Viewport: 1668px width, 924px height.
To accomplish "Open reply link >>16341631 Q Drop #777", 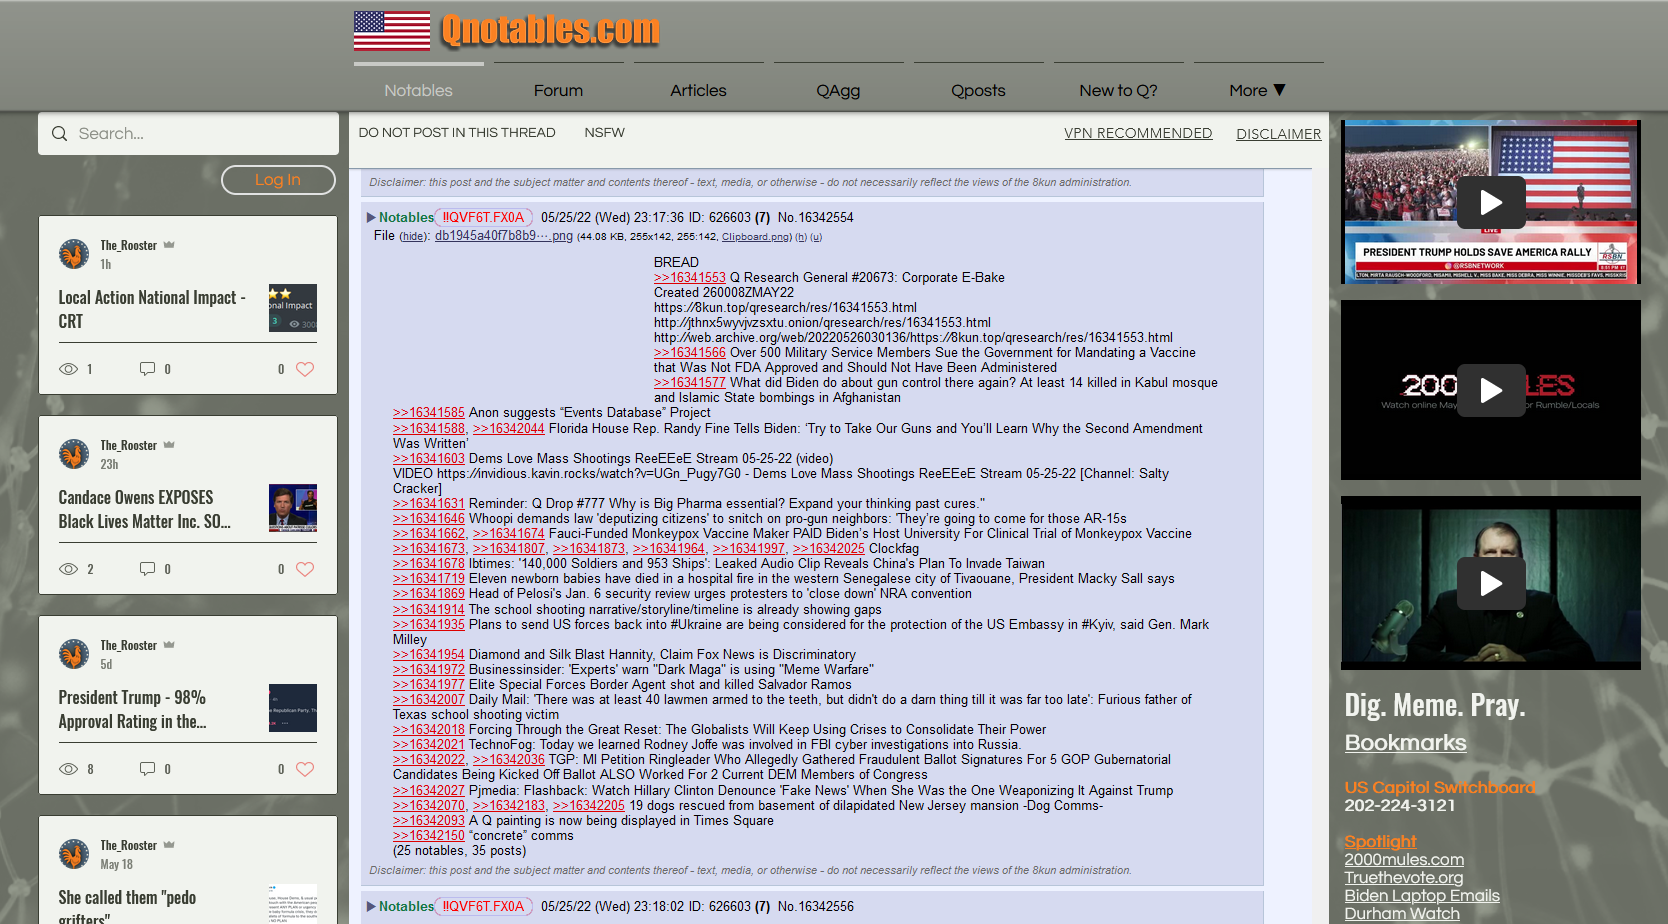I will pos(429,504).
